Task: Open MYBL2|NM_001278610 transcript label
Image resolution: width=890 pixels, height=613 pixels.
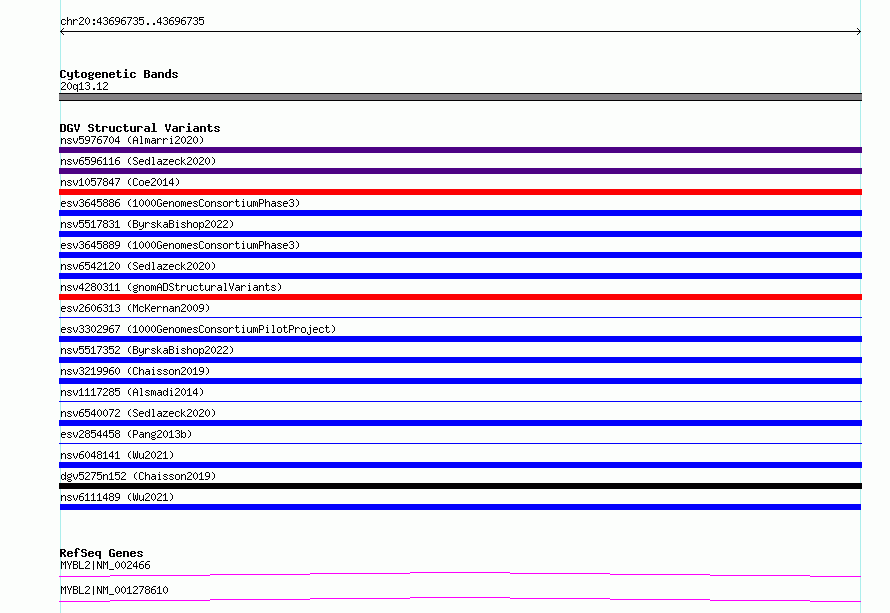Action: 114,590
